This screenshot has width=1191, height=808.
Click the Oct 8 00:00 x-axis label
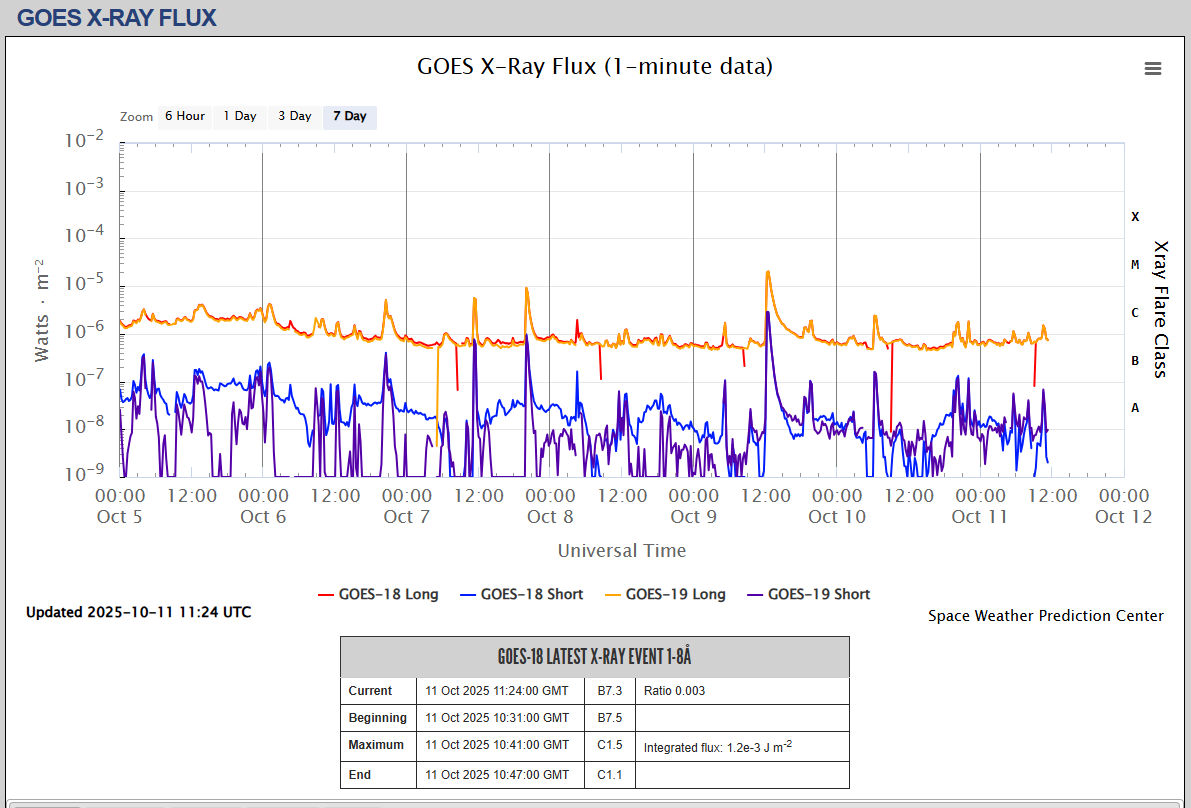(550, 505)
